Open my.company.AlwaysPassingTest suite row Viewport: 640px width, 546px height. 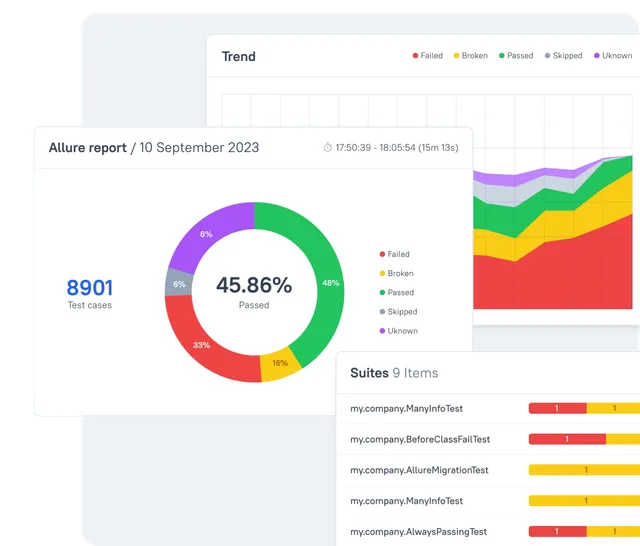488,532
